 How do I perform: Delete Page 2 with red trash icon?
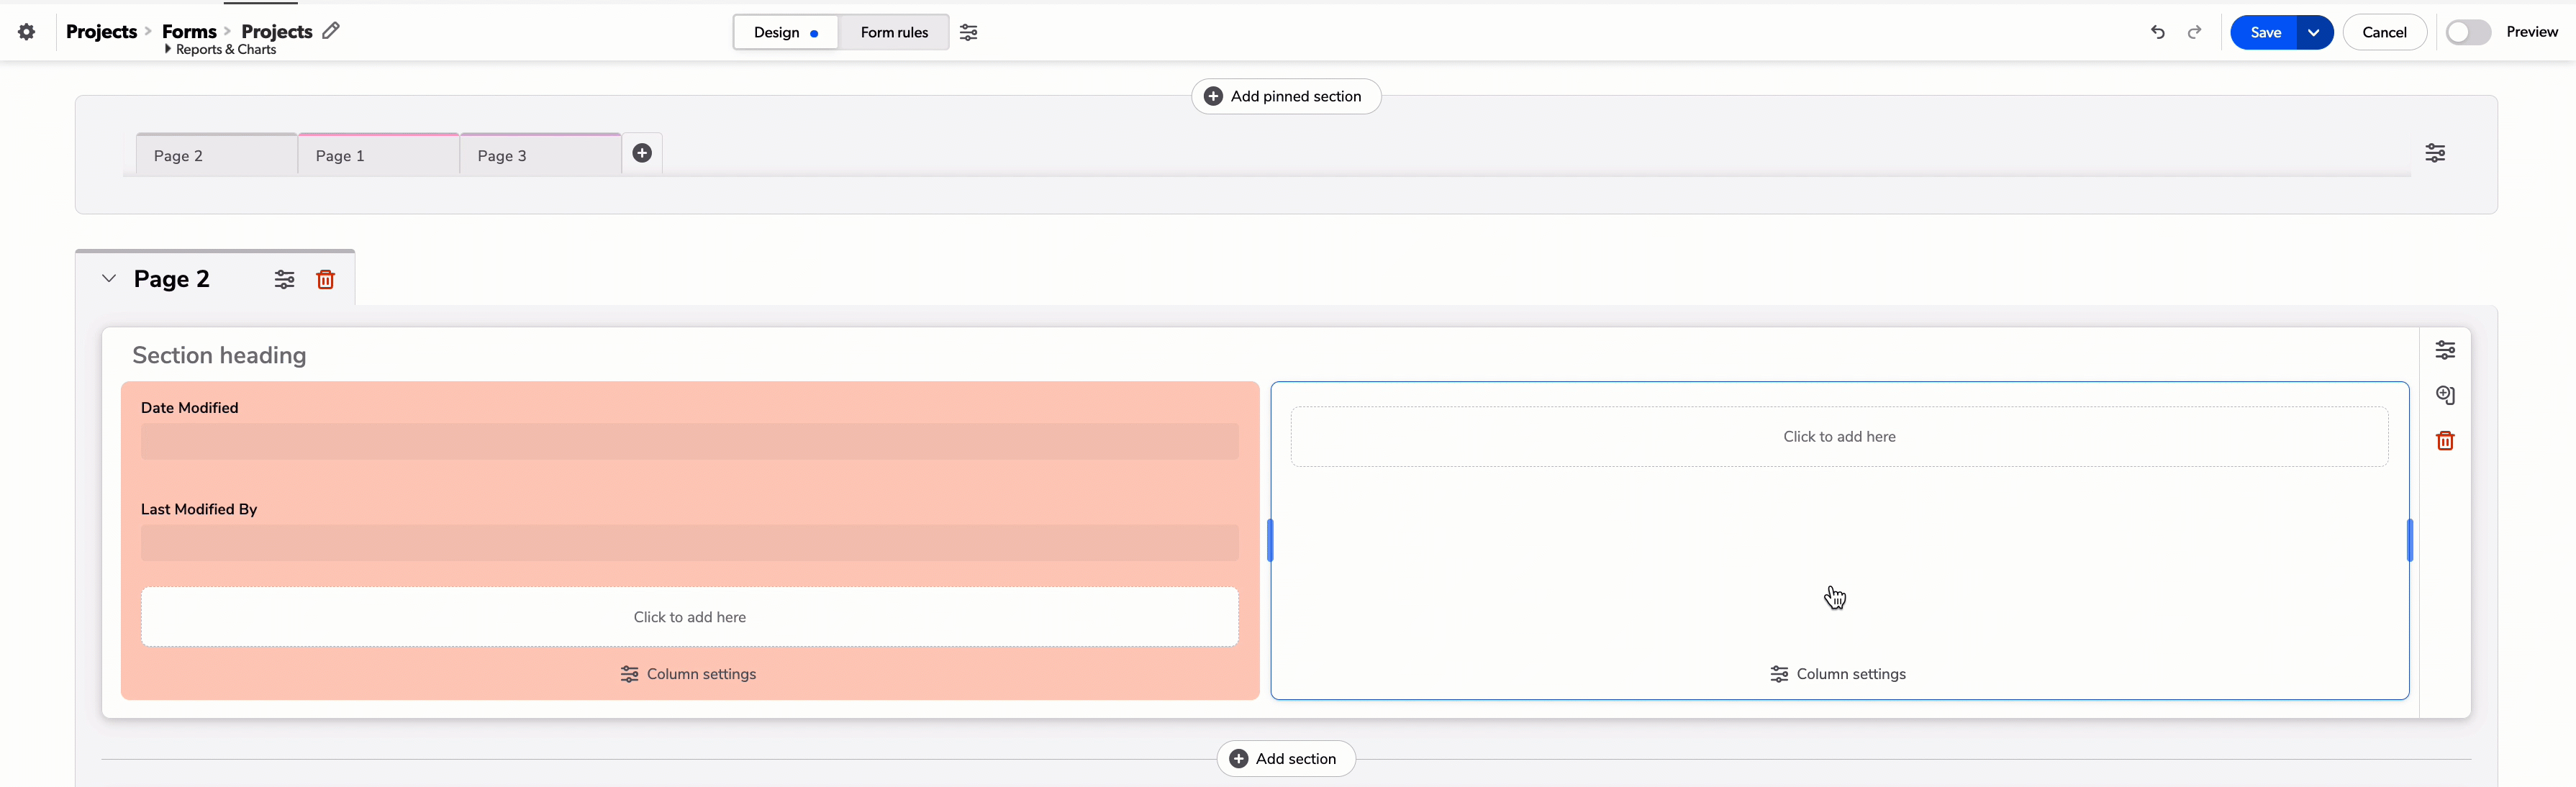coord(325,280)
